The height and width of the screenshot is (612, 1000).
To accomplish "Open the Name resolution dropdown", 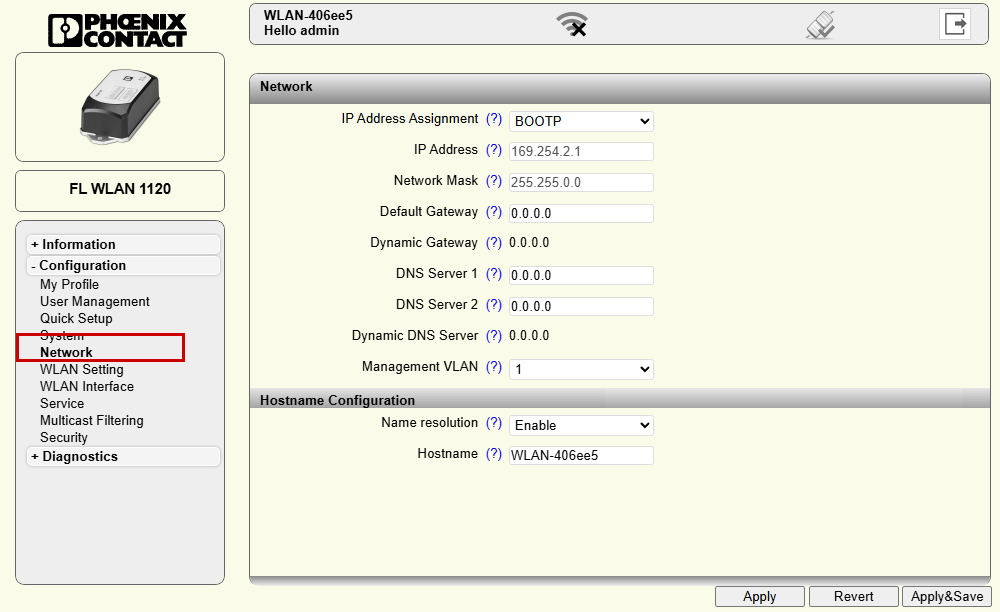I will pos(581,425).
